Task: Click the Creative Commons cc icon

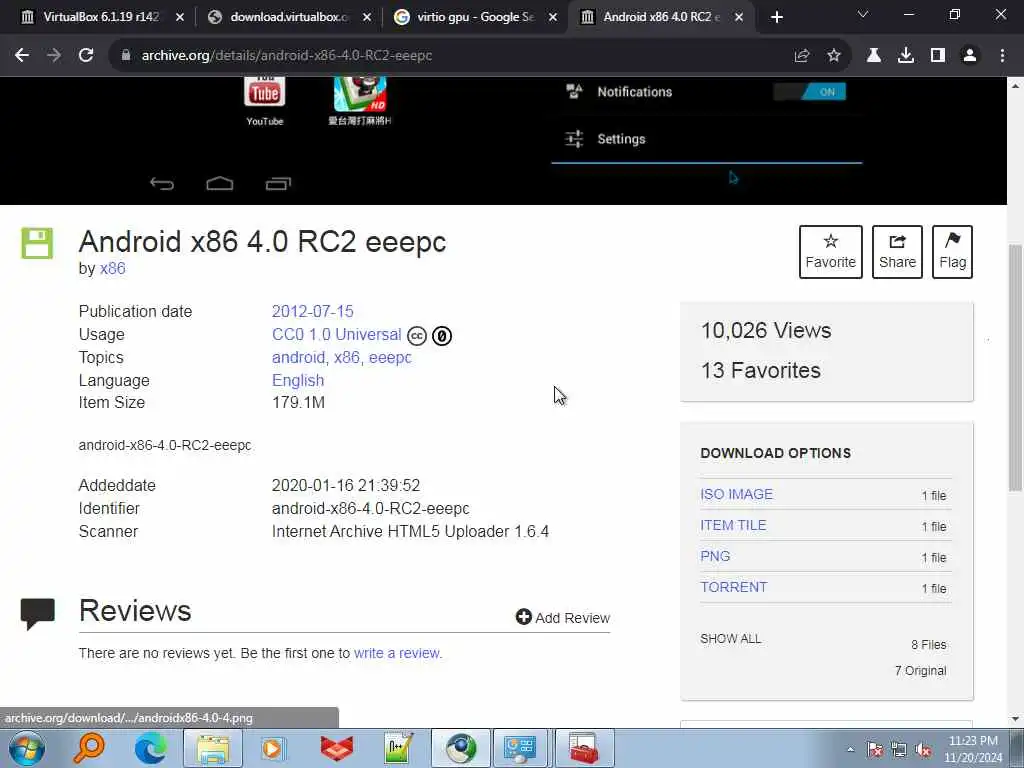Action: (417, 336)
